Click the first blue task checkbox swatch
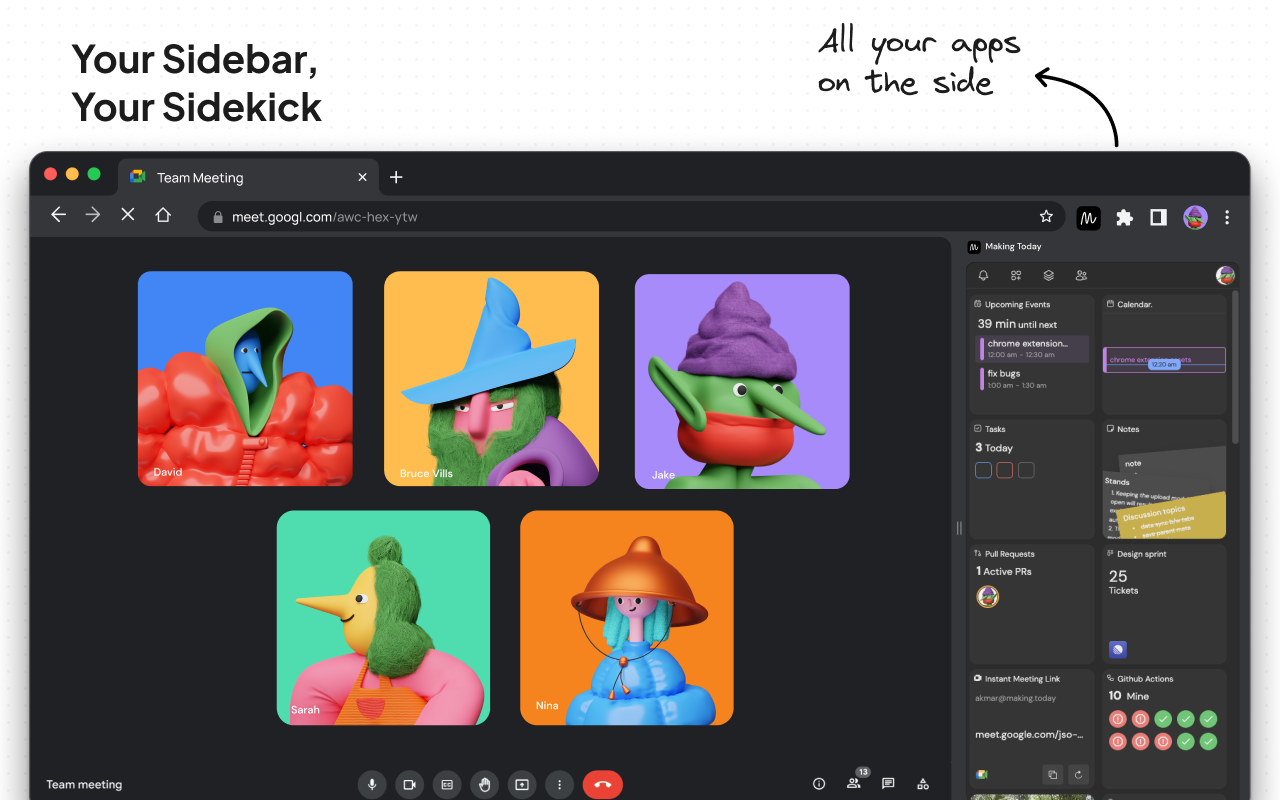 tap(983, 470)
